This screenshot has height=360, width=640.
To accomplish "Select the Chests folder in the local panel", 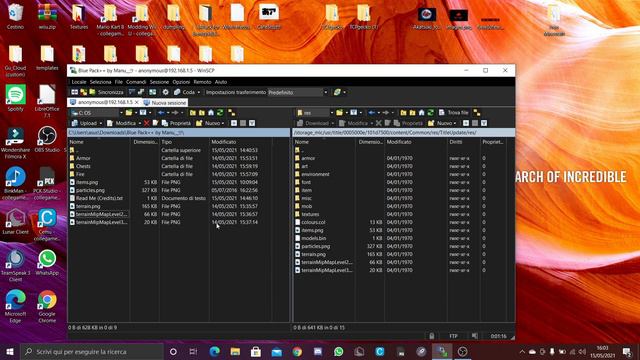I will pyautogui.click(x=83, y=166).
